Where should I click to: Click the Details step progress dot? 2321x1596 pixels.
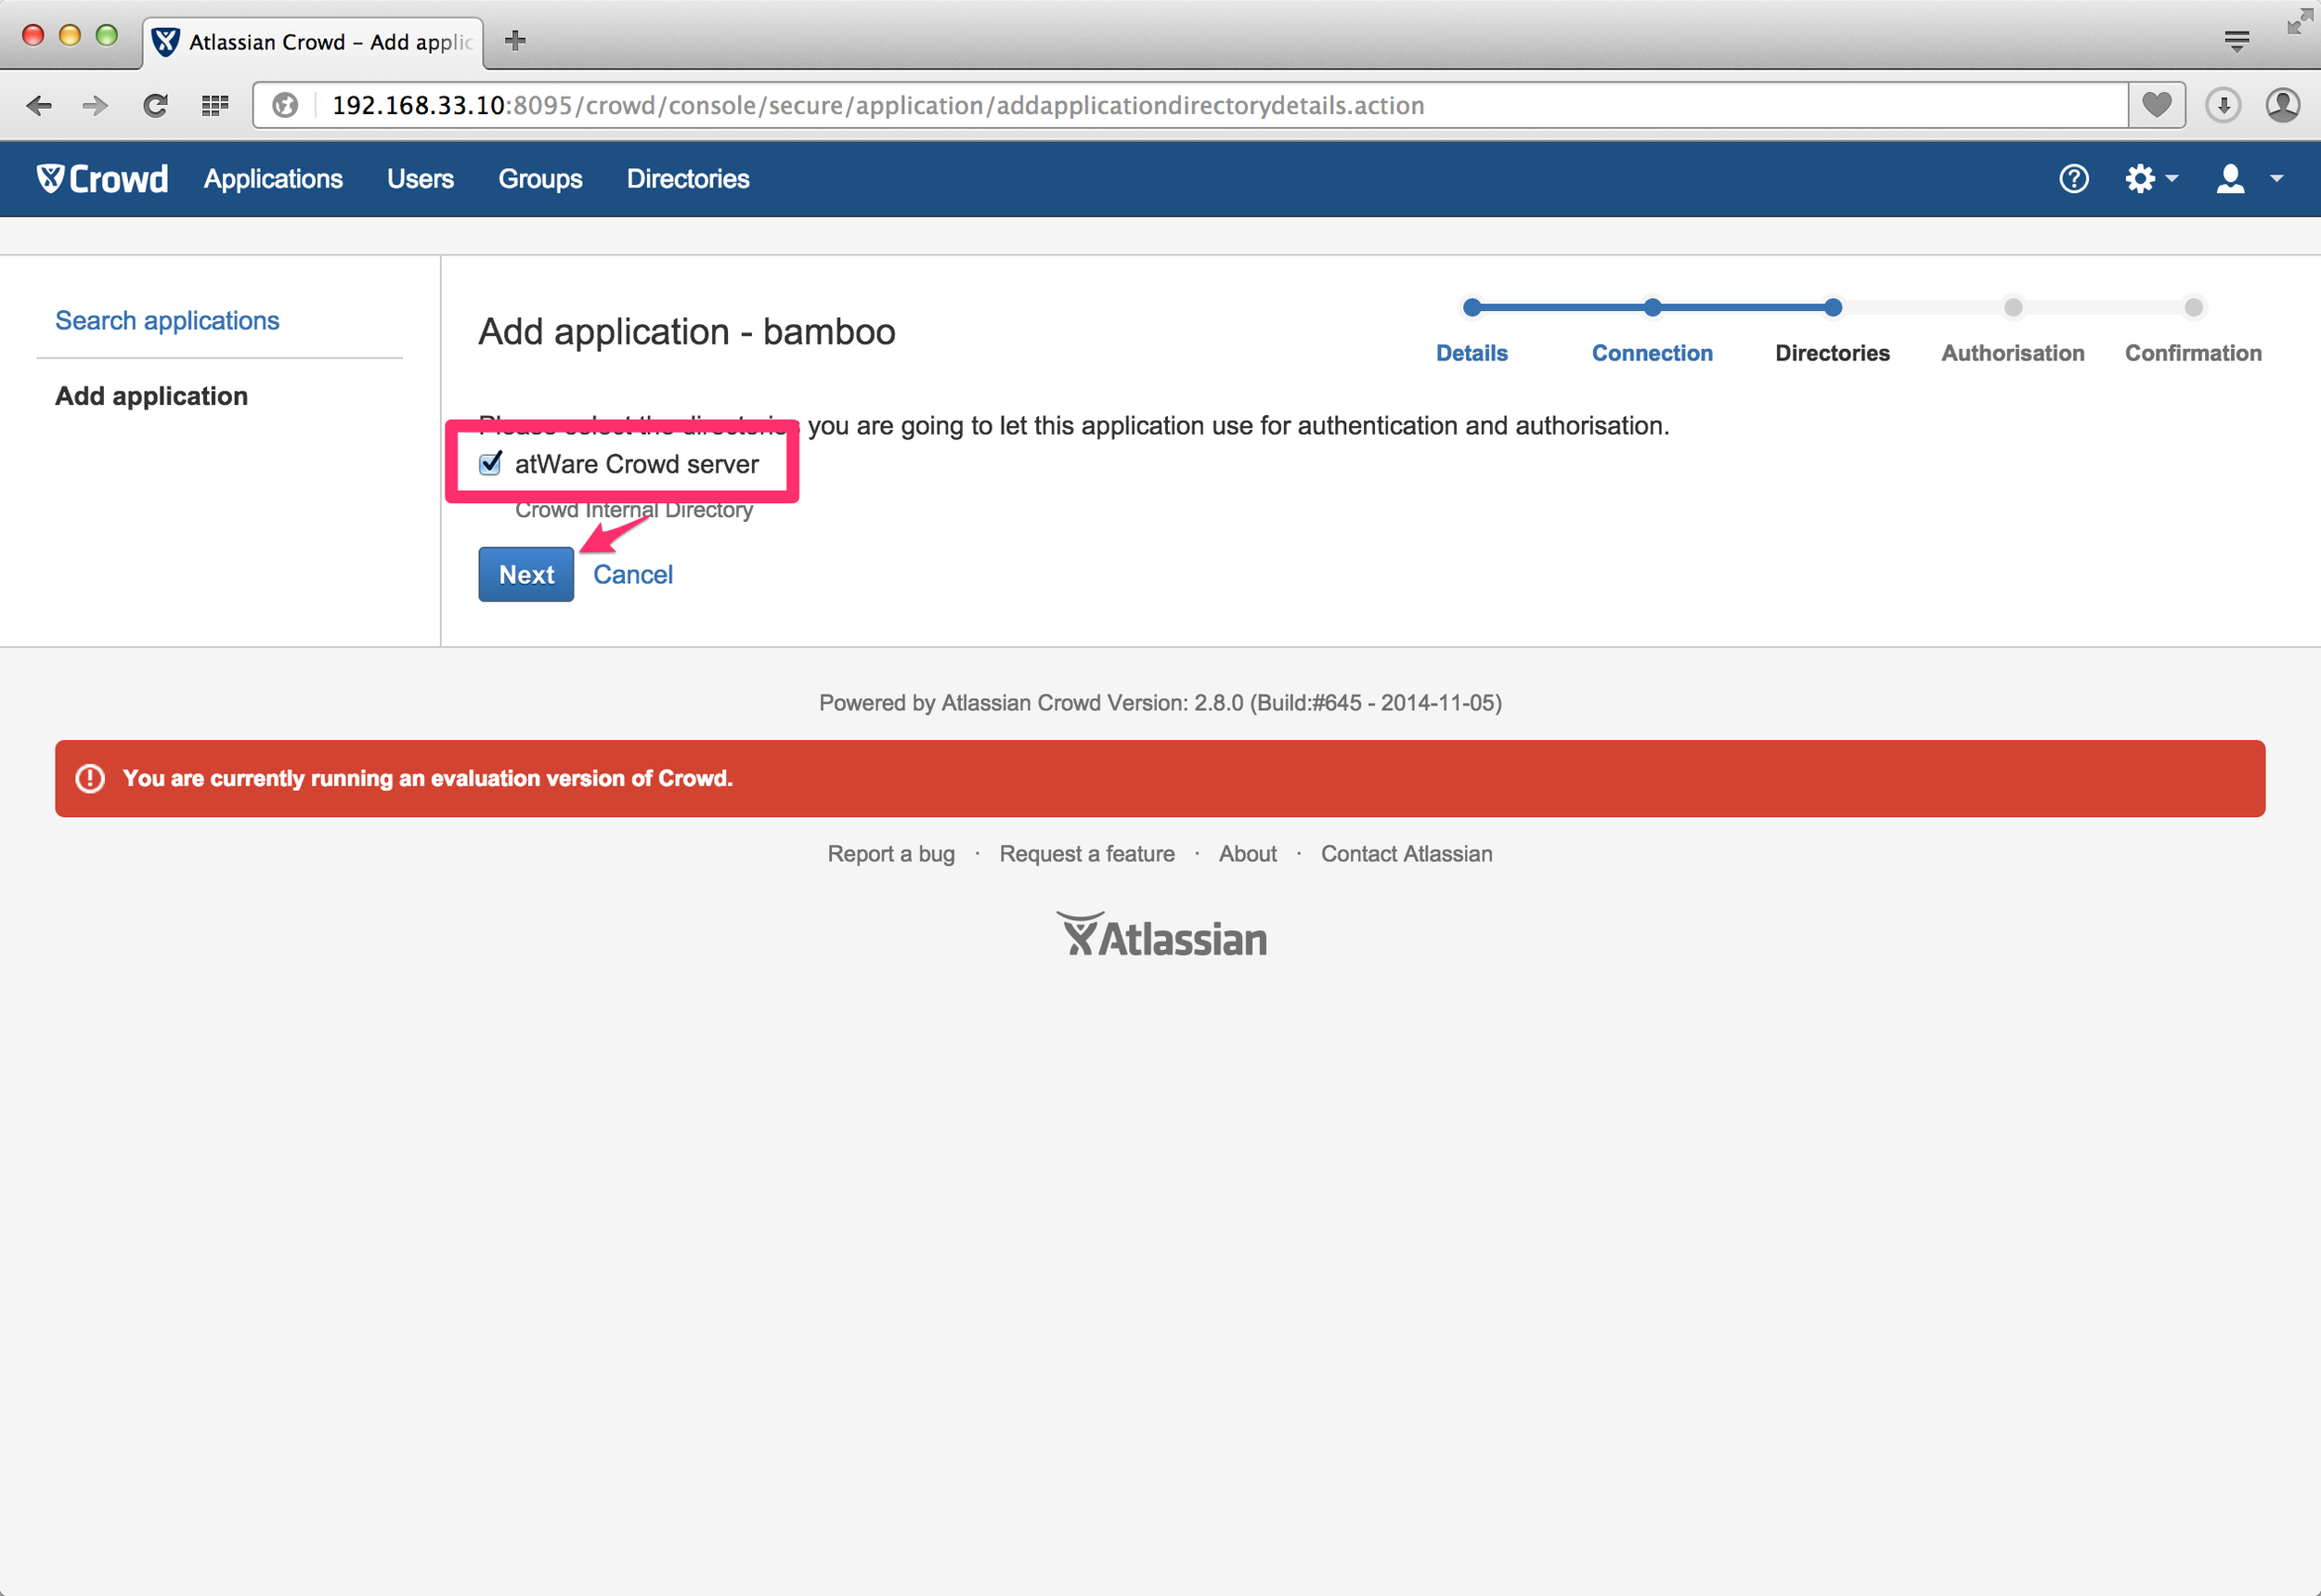click(1471, 307)
